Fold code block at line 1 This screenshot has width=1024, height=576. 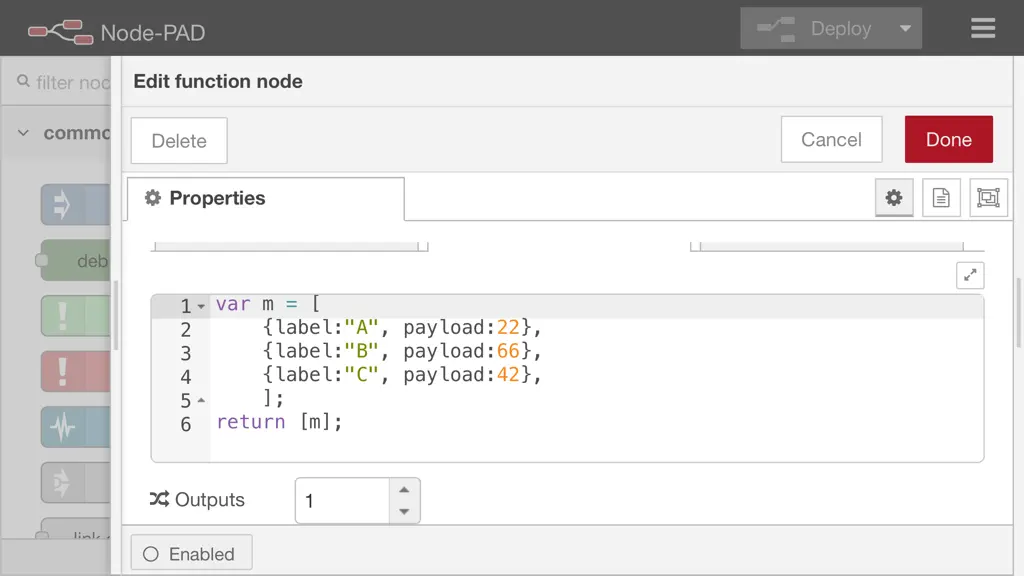pos(201,306)
